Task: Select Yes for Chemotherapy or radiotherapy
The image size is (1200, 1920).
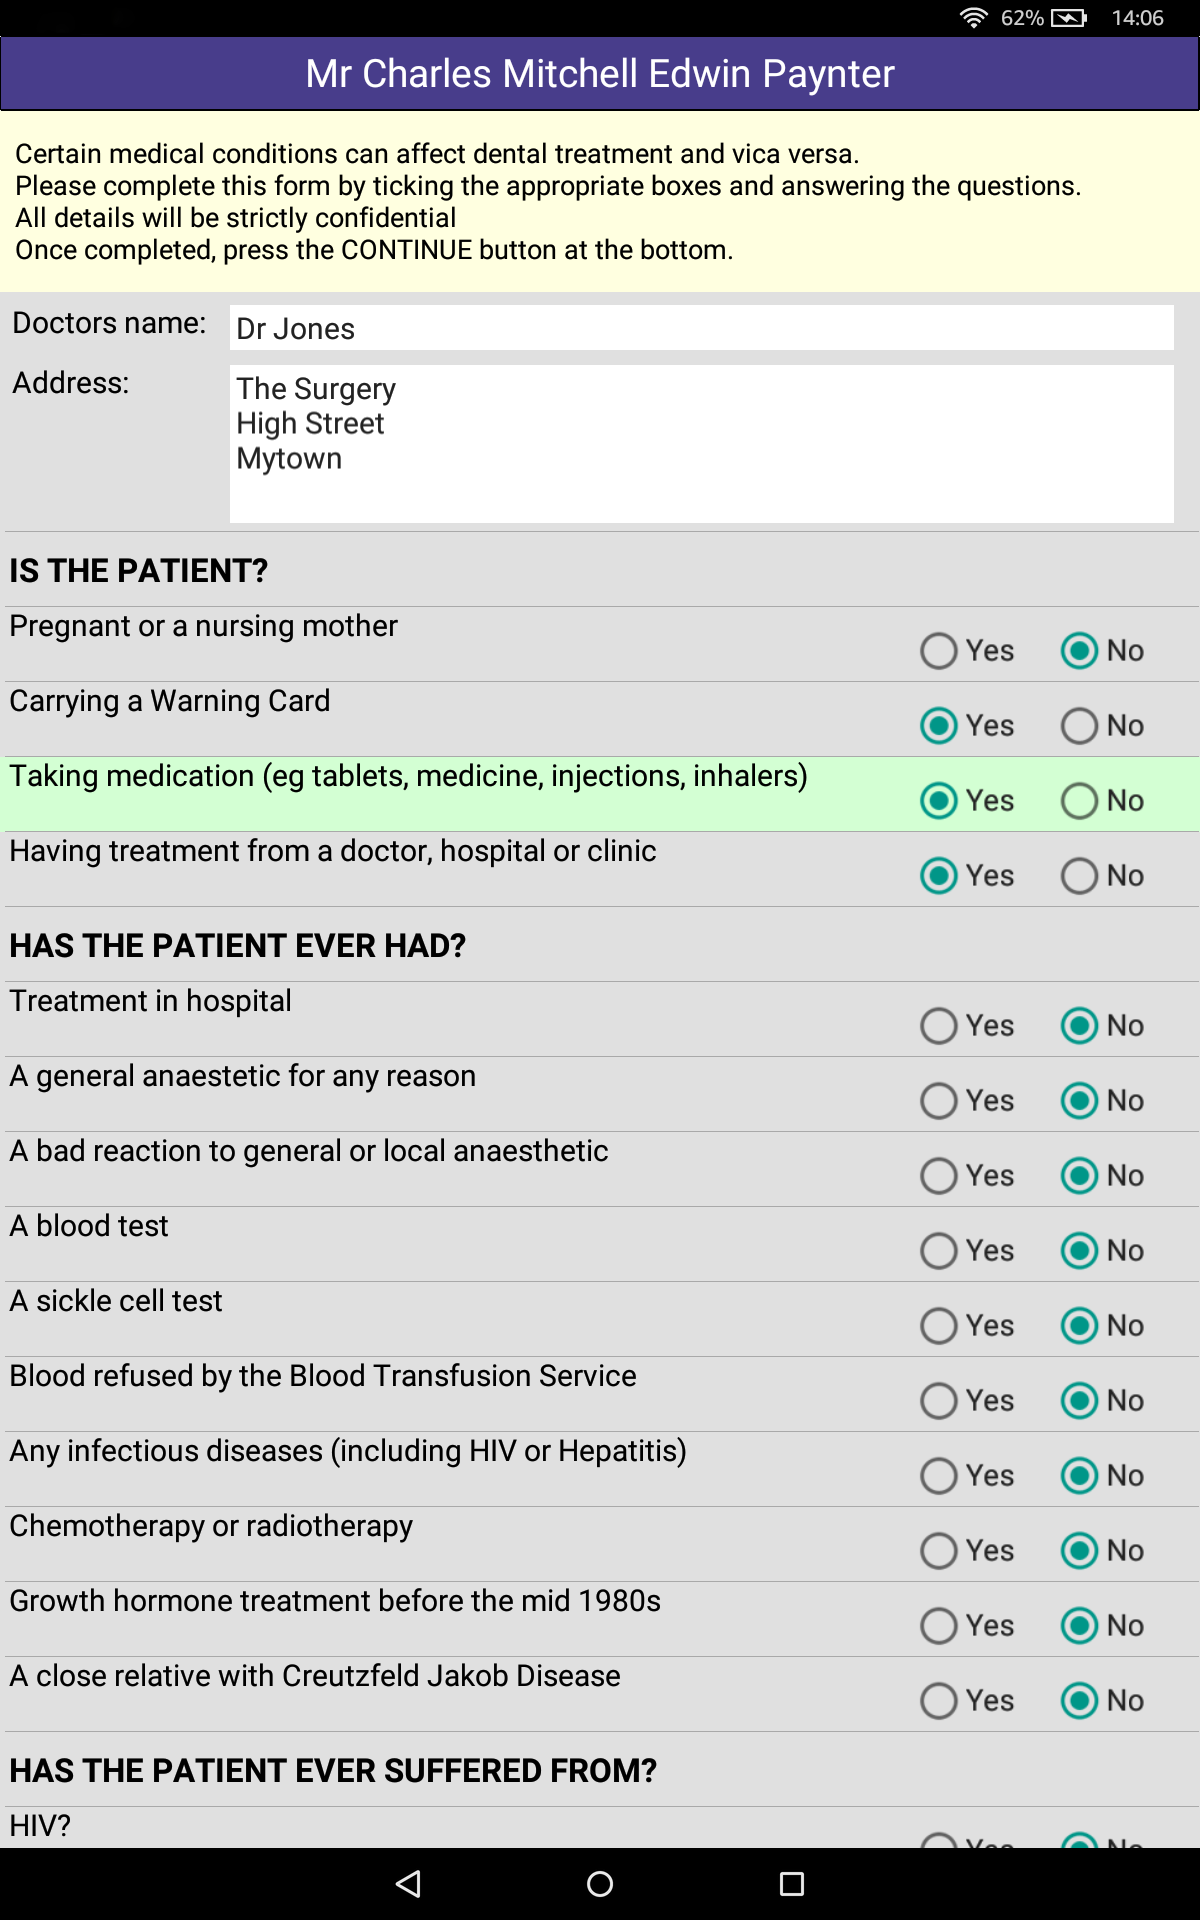Action: 937,1550
